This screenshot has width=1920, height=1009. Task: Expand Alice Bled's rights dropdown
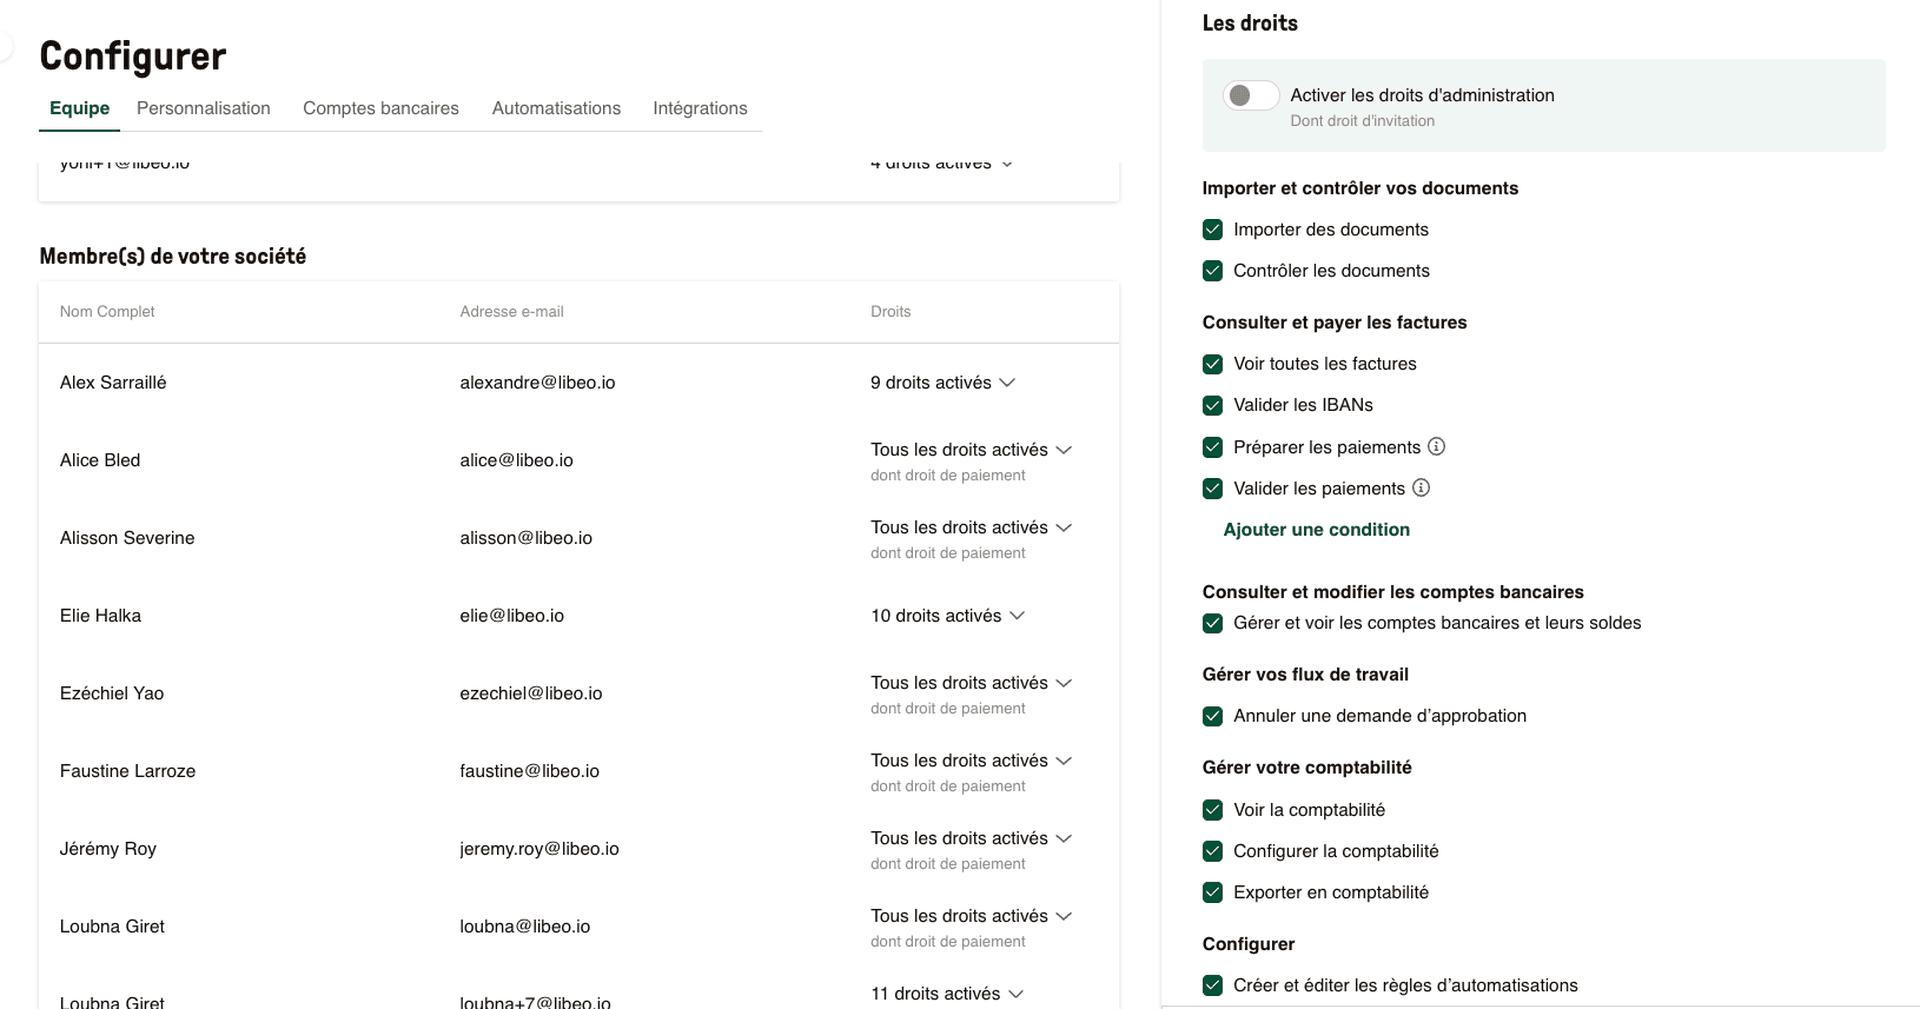pyautogui.click(x=971, y=450)
